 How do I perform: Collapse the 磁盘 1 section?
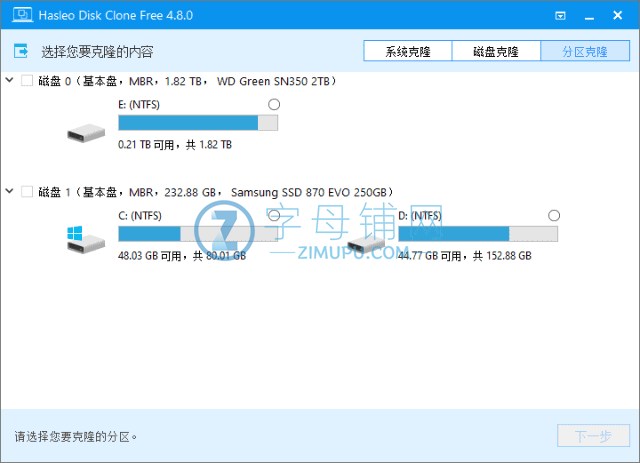pyautogui.click(x=9, y=191)
